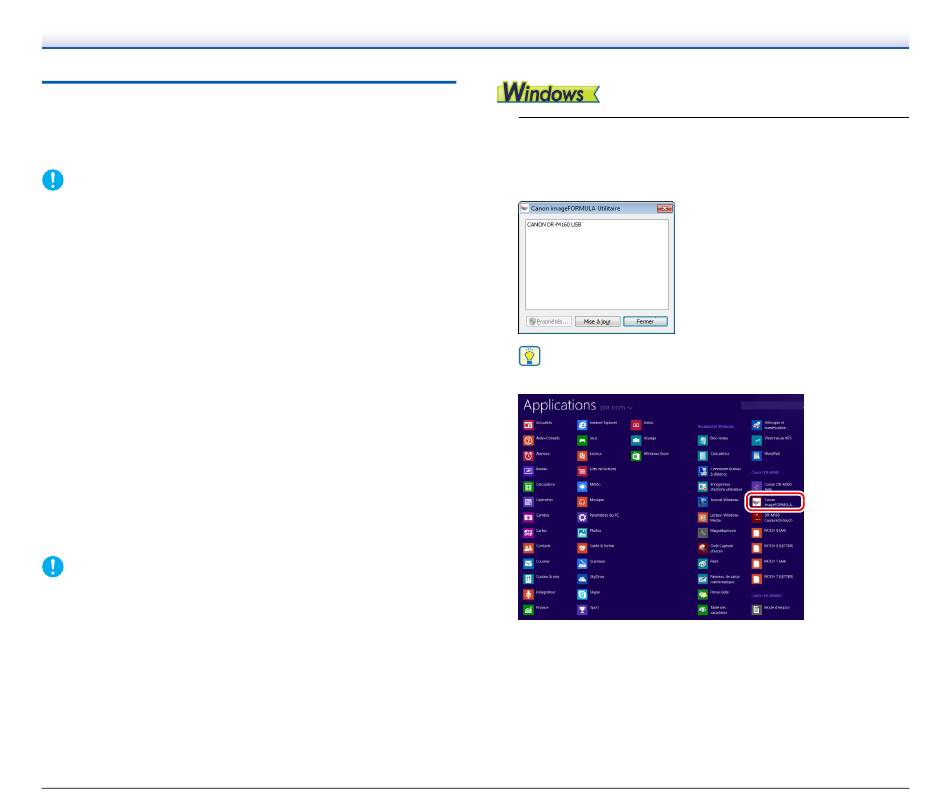This screenshot has width=950, height=806.
Task: Open the Scanneur app
Action: click(591, 564)
